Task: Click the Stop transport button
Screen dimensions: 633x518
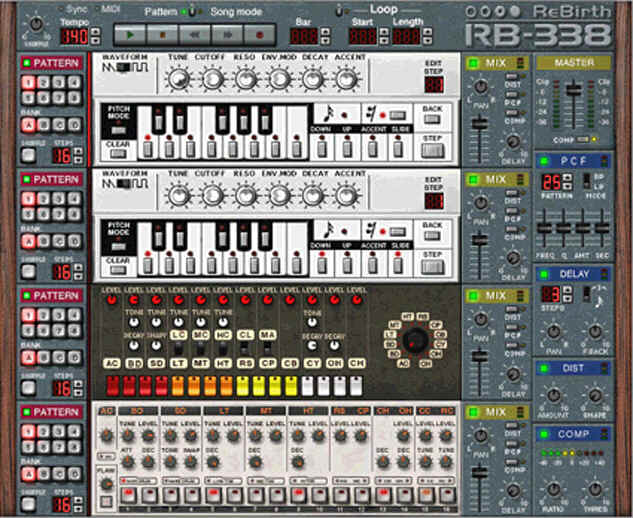Action: pyautogui.click(x=162, y=35)
